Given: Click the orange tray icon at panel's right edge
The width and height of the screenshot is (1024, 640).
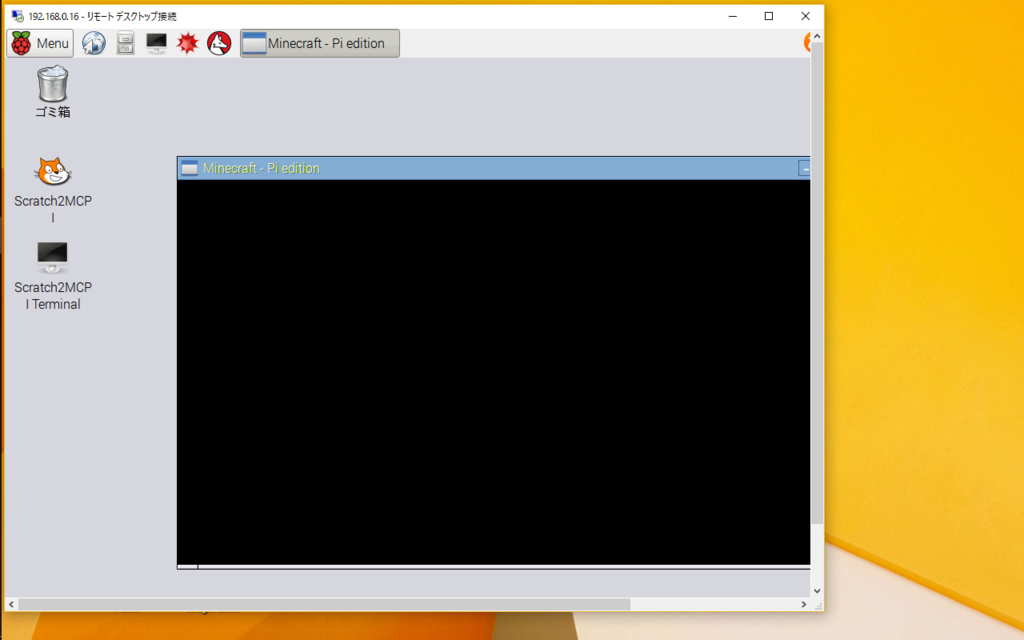Looking at the screenshot, I should (807, 43).
